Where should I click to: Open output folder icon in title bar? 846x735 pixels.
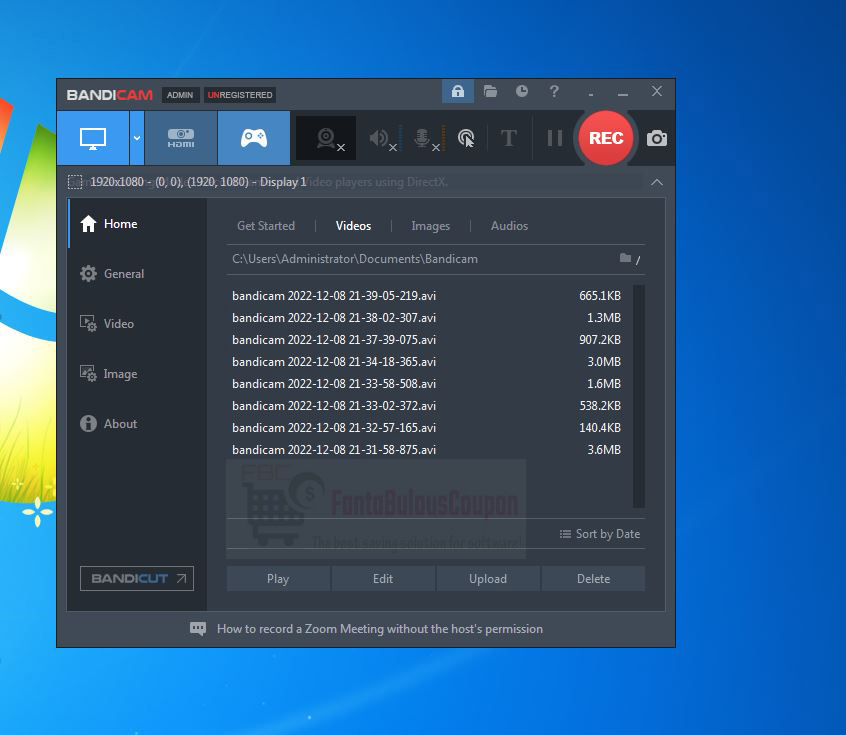point(490,91)
